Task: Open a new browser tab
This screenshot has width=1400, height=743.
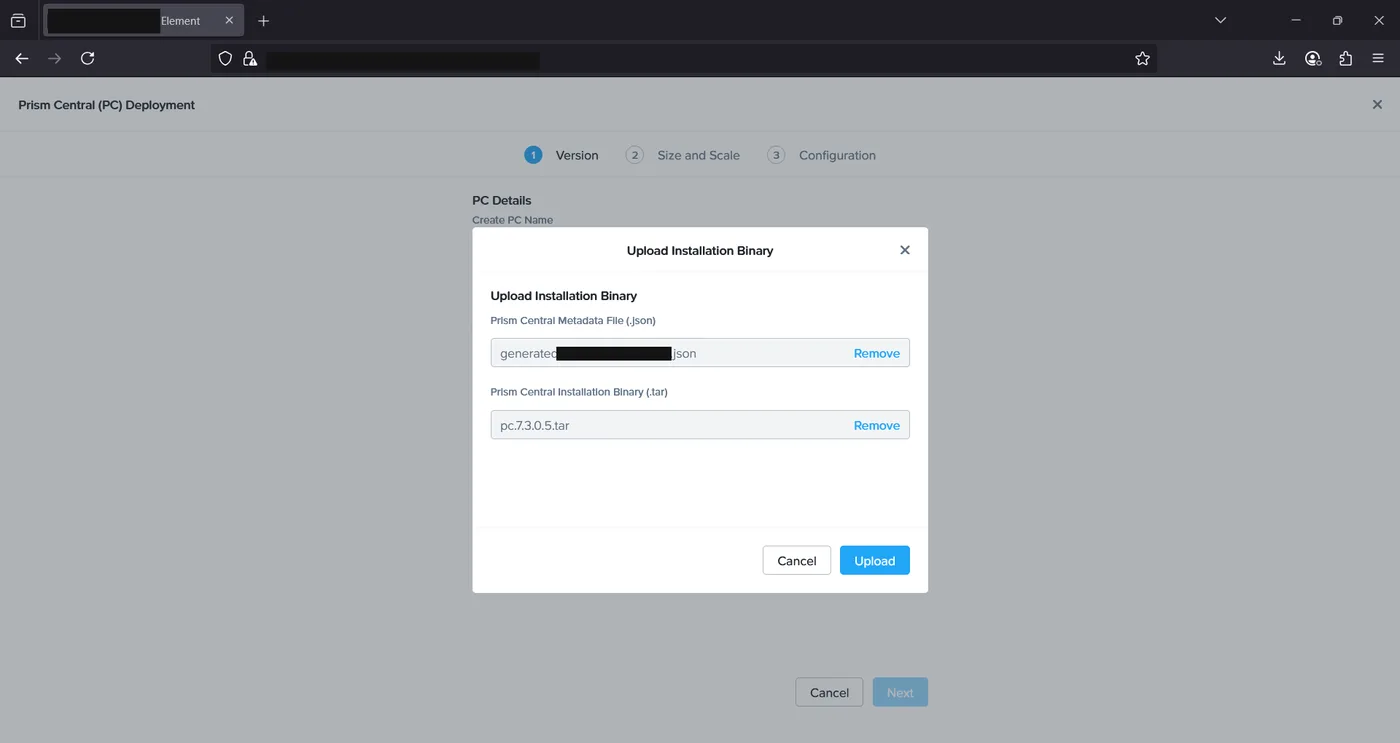Action: coord(264,20)
